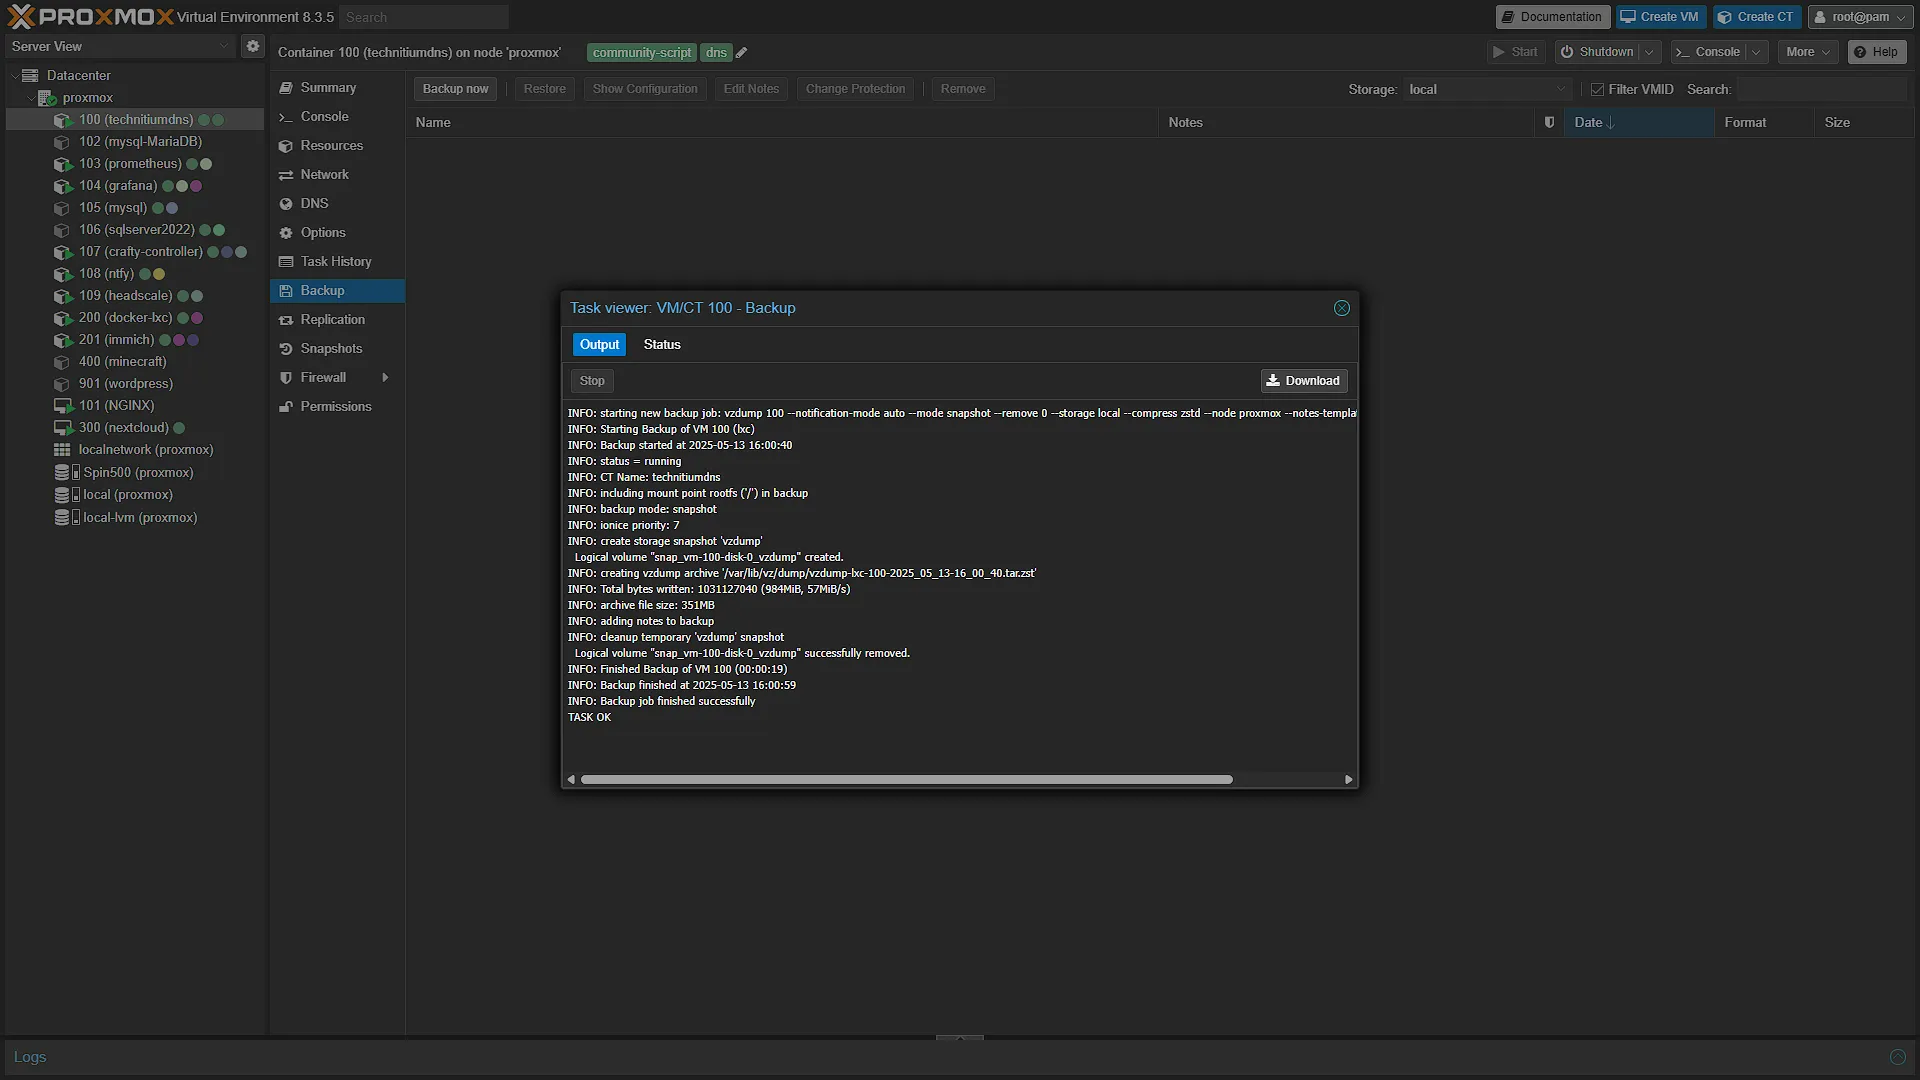Switch to the Status tab
1920x1080 pixels.
tap(662, 345)
